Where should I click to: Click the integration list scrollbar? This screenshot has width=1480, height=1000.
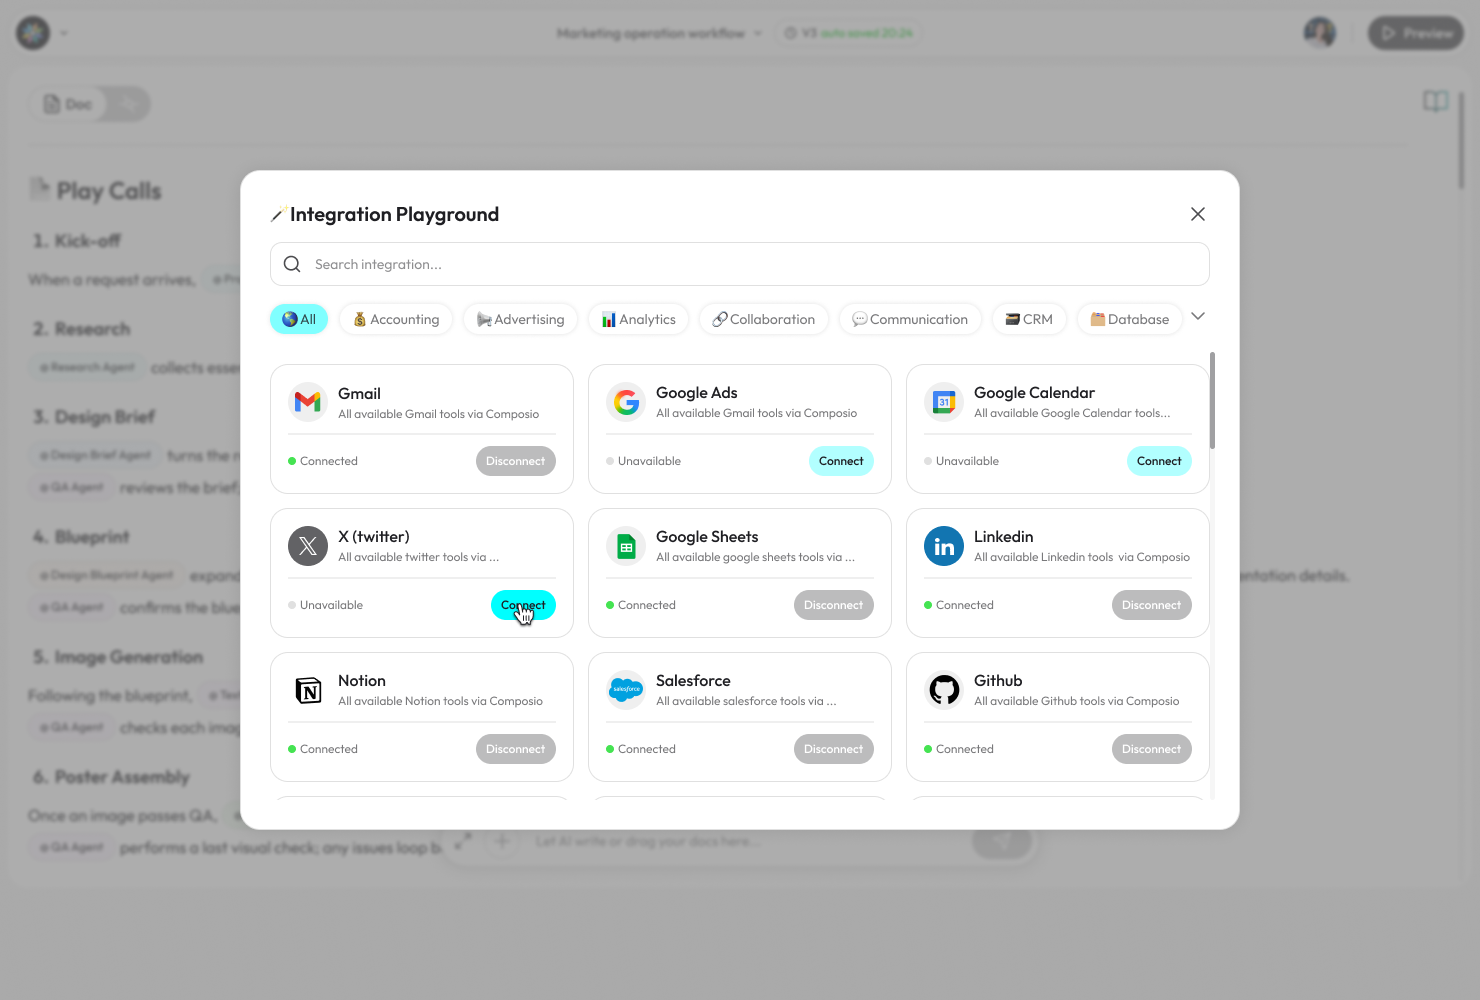point(1212,400)
